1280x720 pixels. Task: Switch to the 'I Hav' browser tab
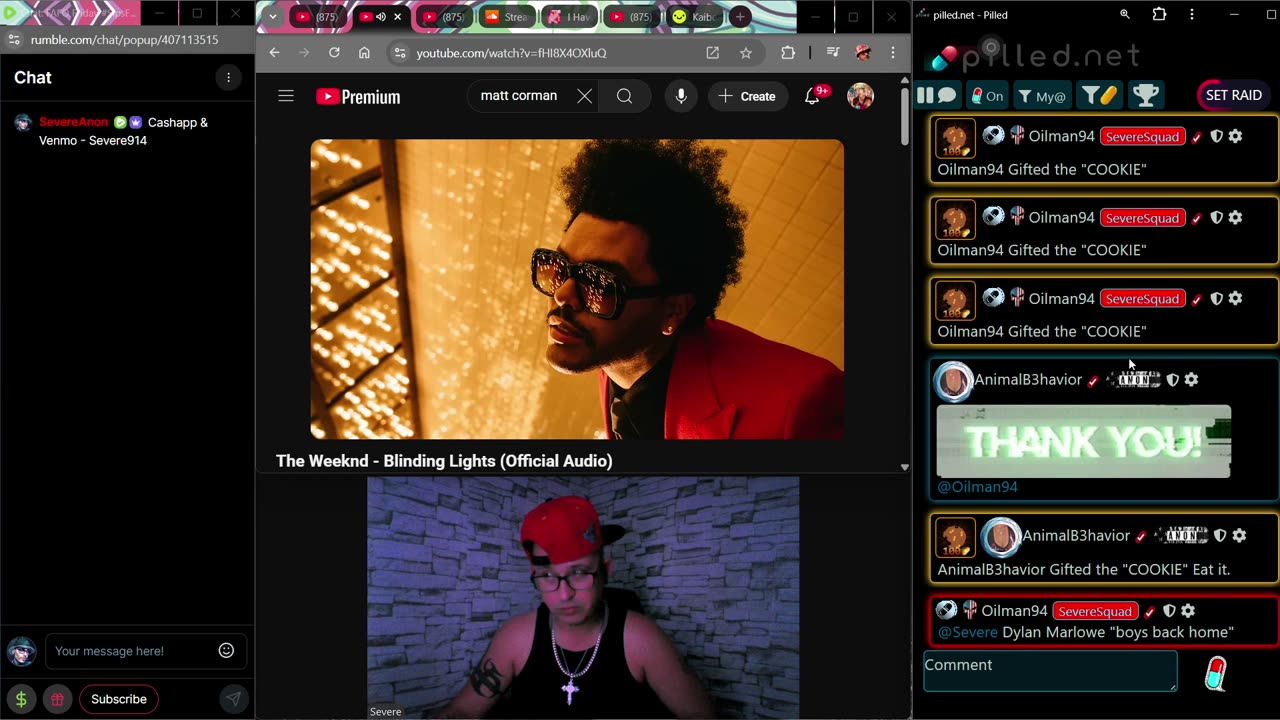coord(570,17)
